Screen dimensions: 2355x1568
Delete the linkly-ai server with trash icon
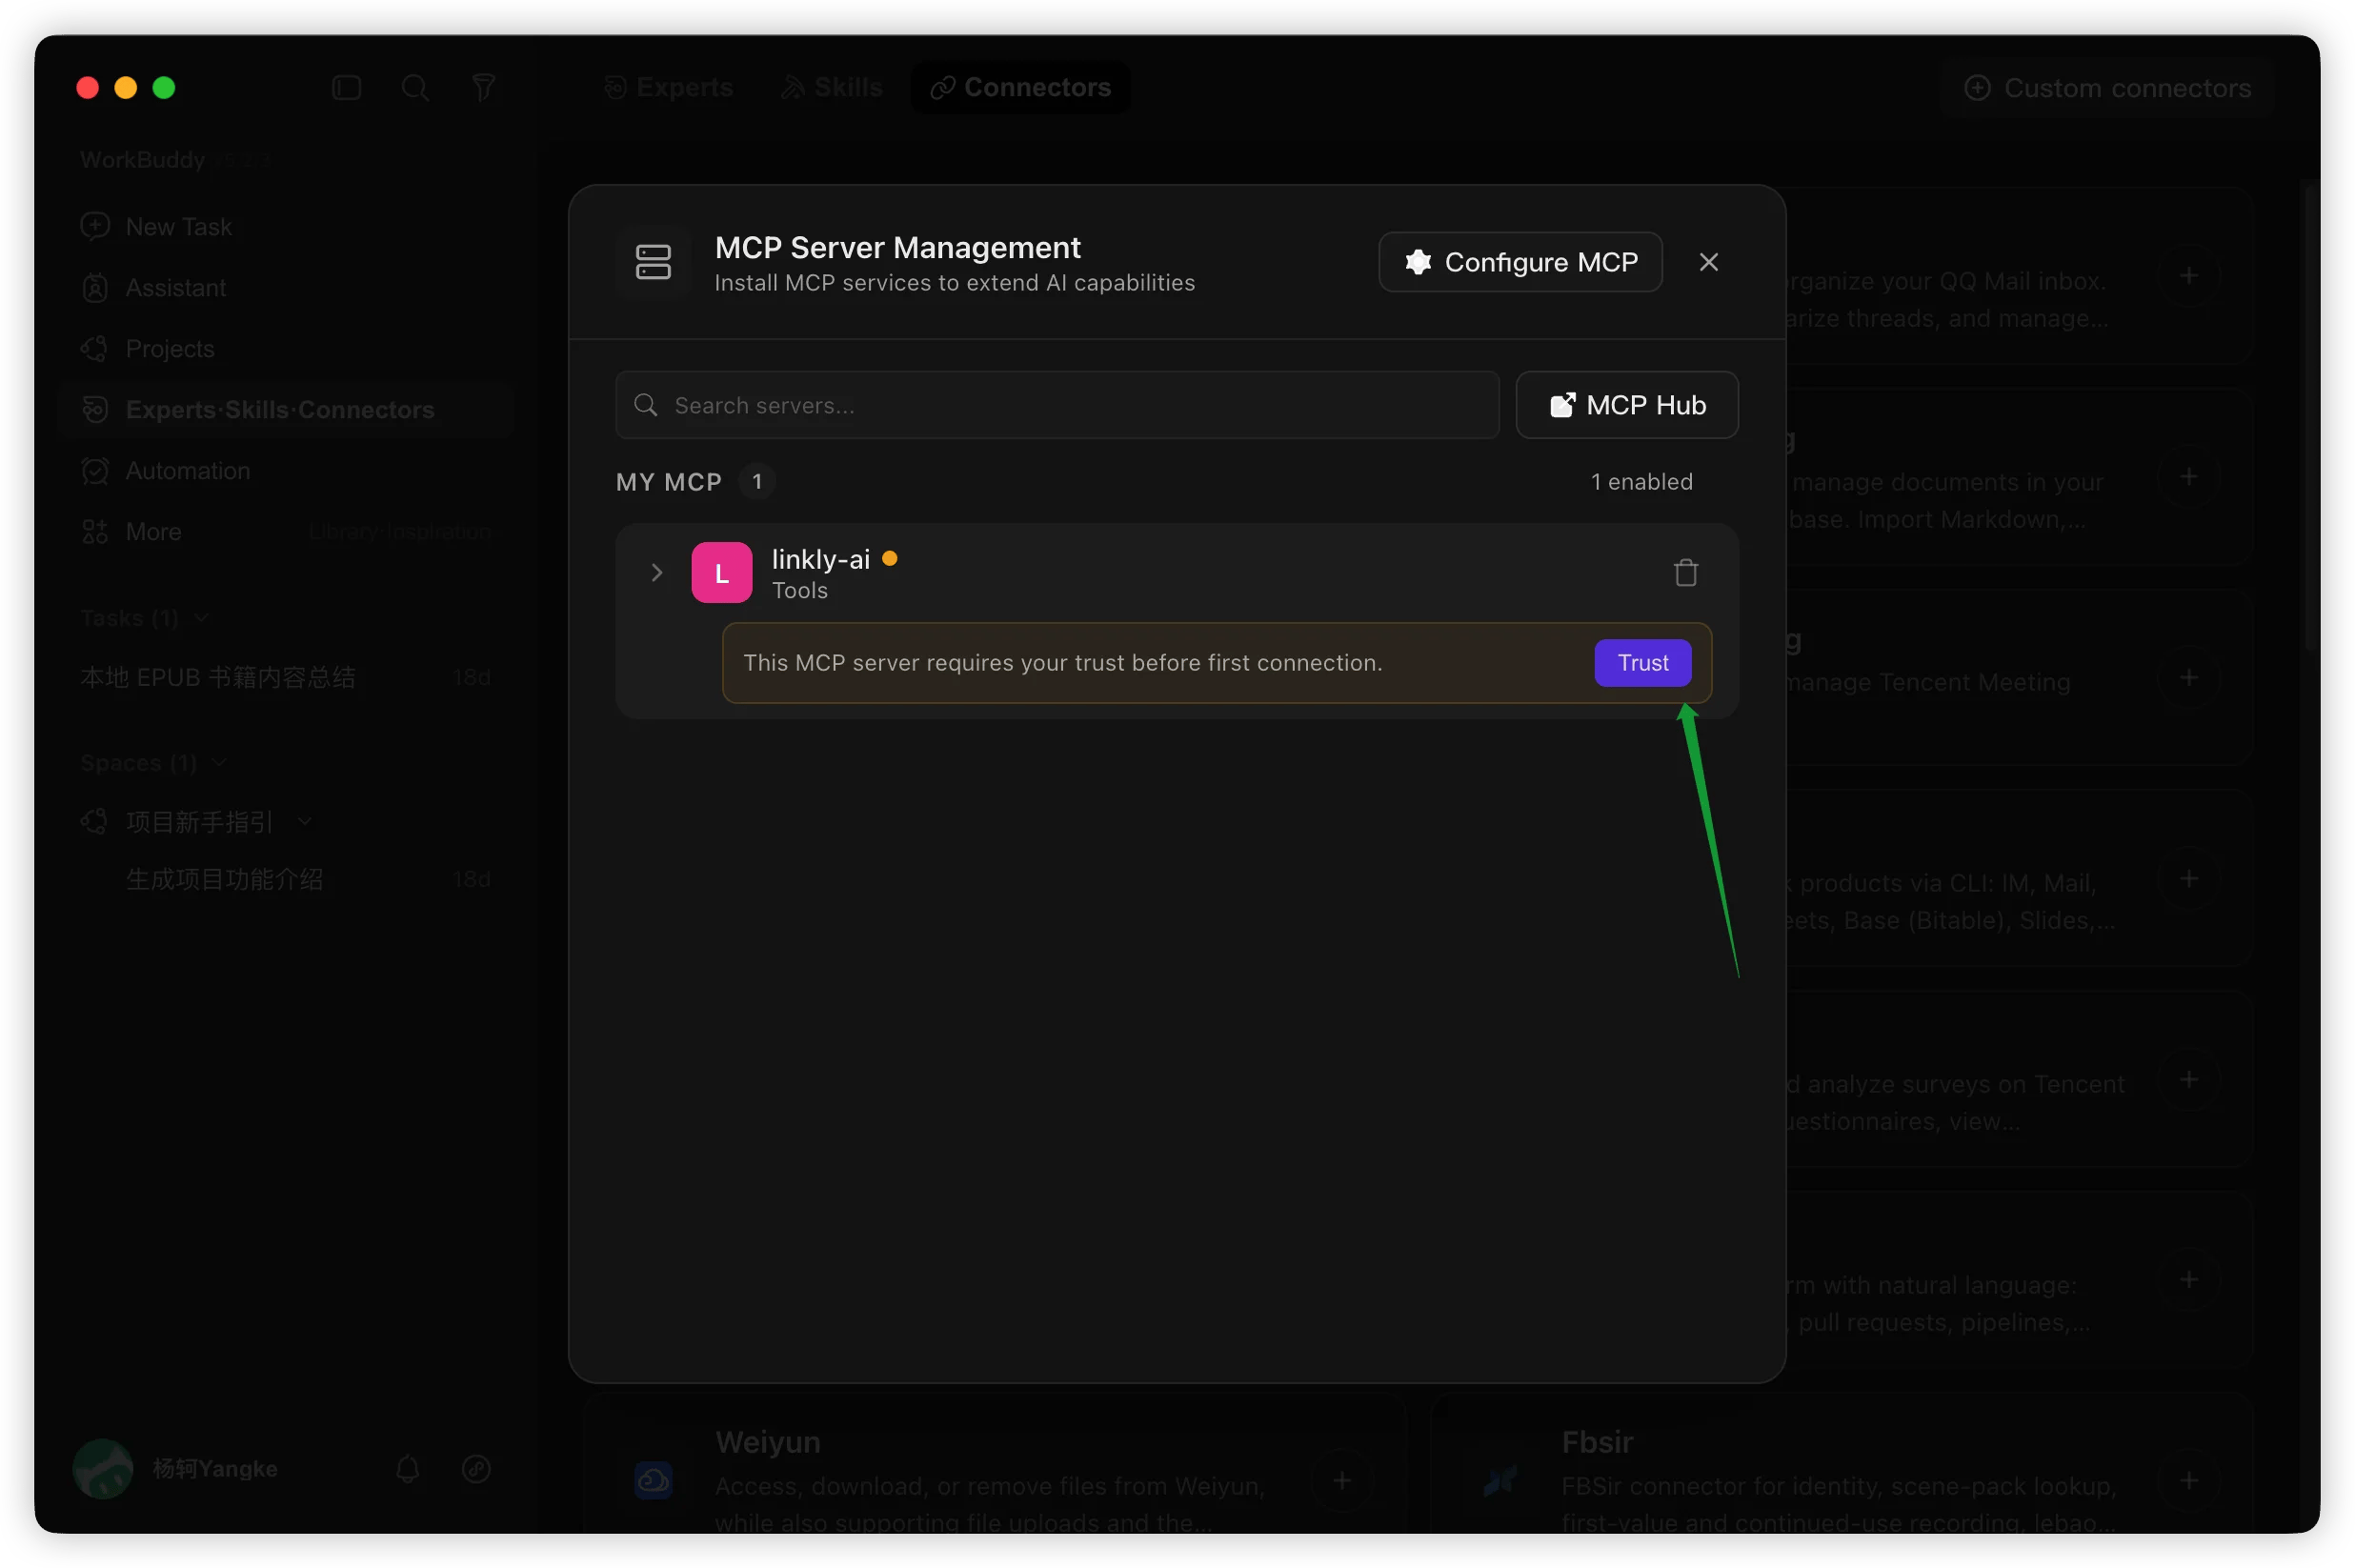(x=1686, y=573)
